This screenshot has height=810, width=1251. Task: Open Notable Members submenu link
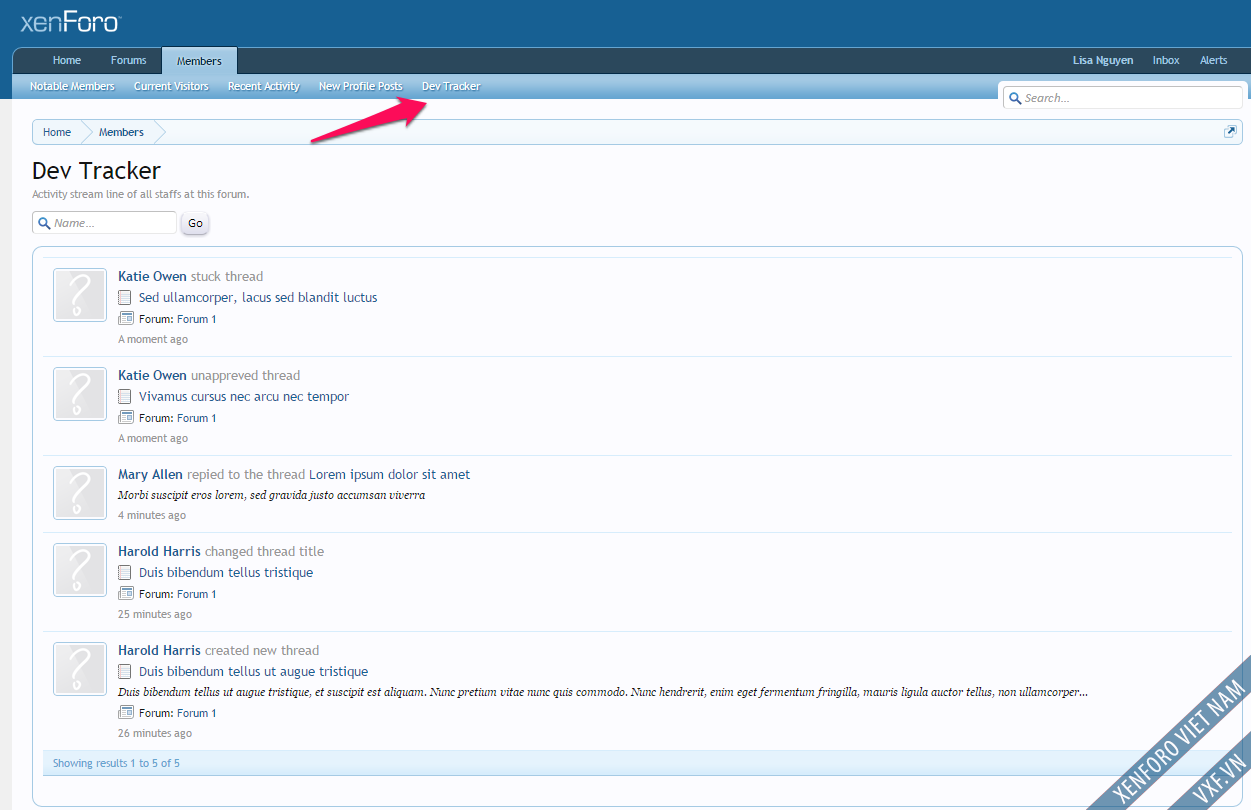pos(72,86)
